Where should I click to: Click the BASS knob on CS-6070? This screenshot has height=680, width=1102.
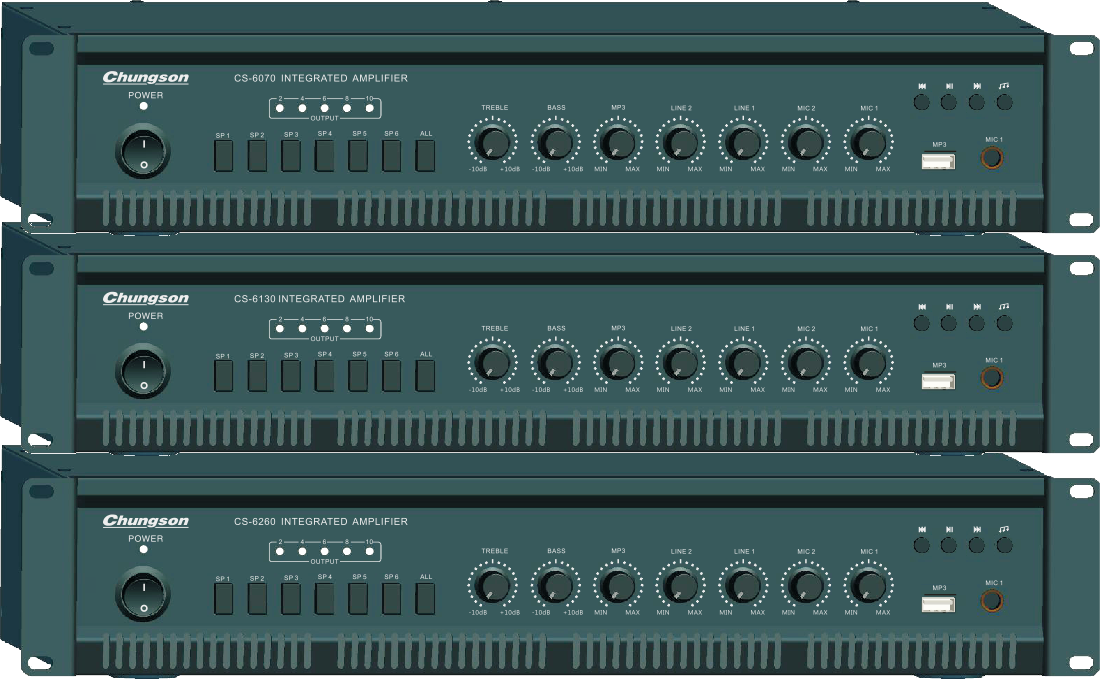click(x=555, y=143)
